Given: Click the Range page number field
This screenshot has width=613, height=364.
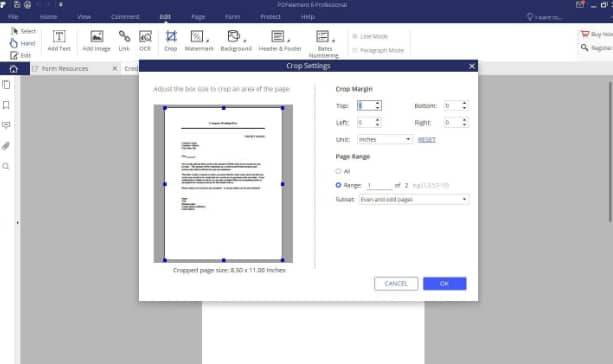Looking at the screenshot, I should [379, 185].
